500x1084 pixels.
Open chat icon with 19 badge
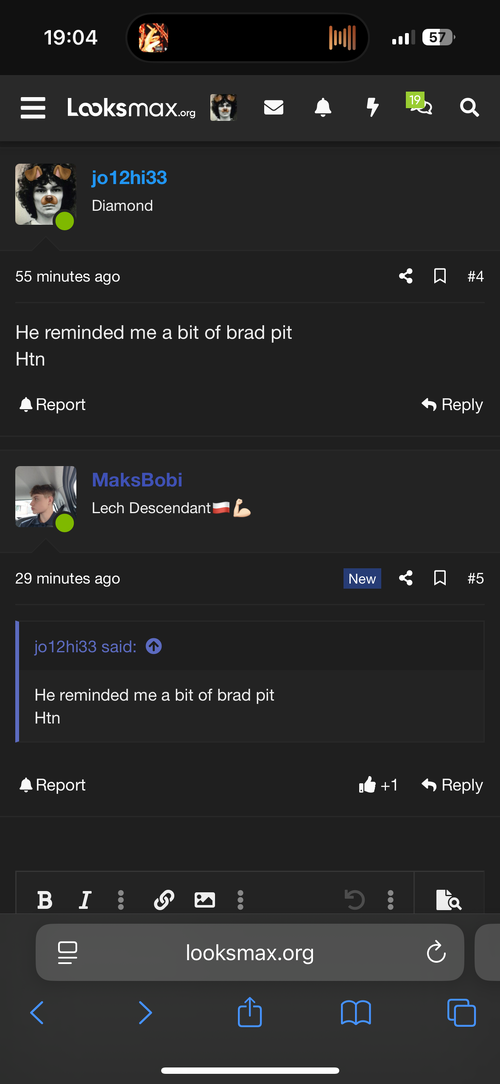tap(419, 104)
